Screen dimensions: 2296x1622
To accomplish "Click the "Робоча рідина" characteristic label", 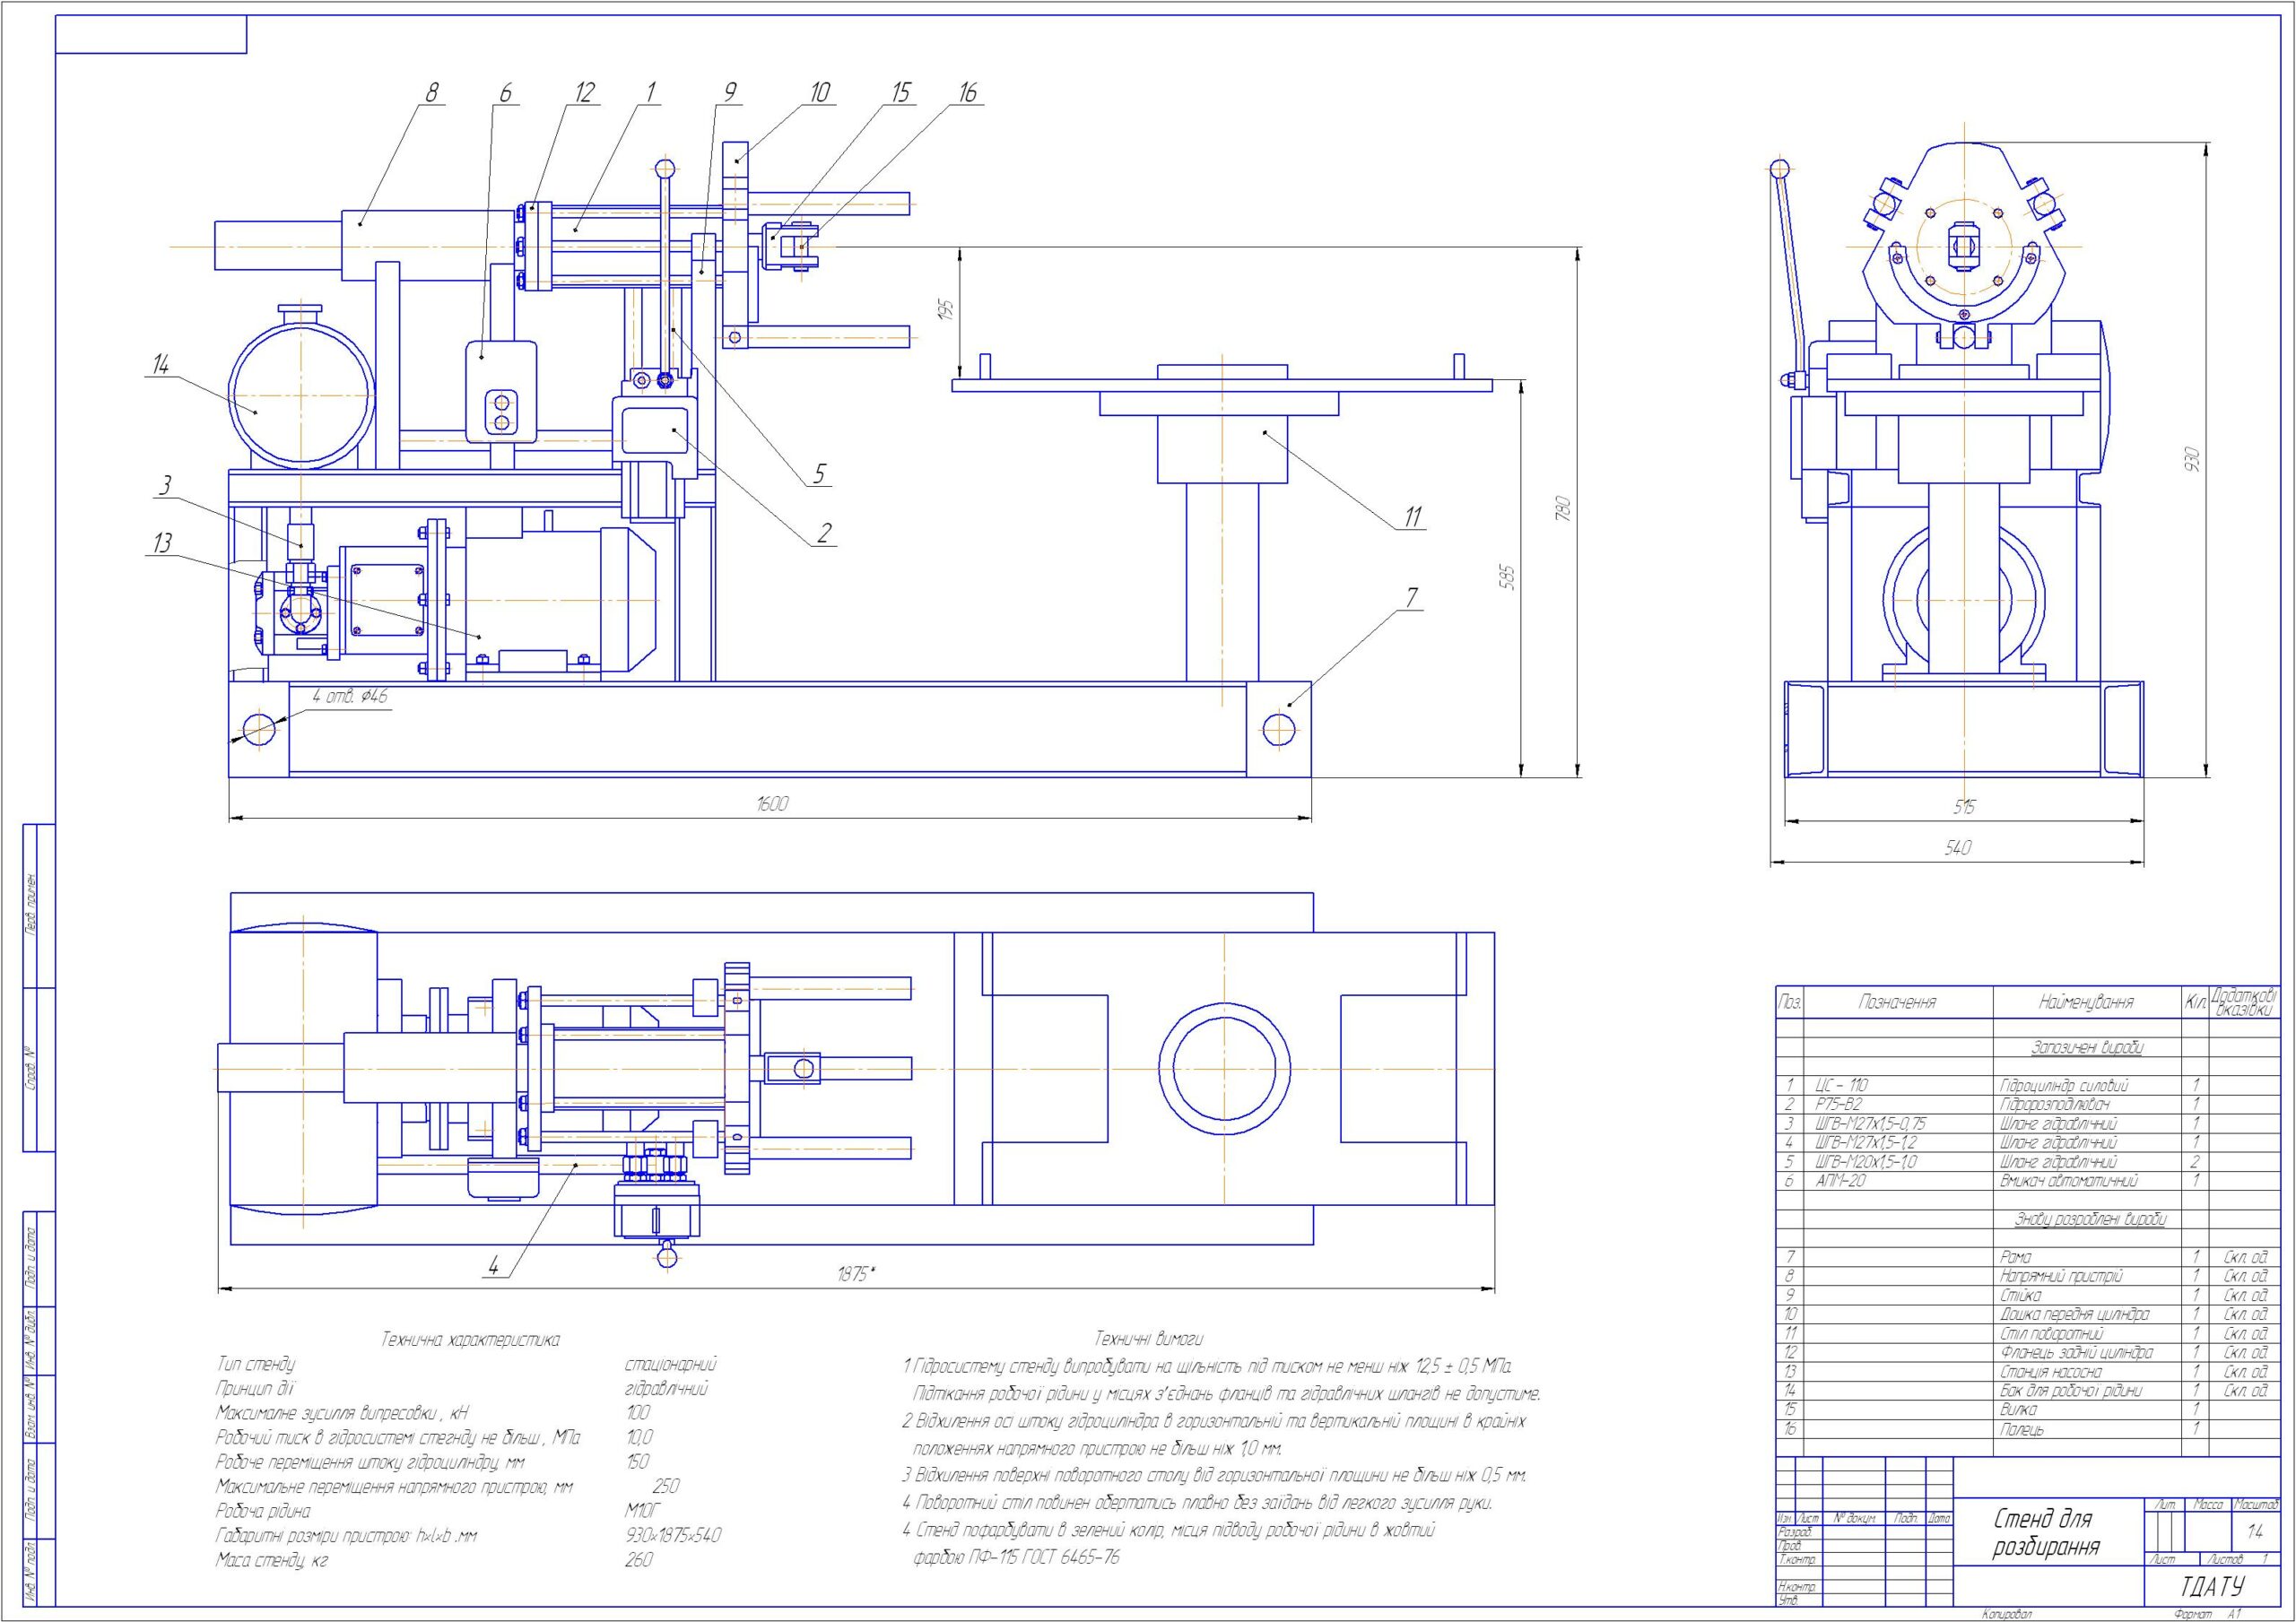I will pyautogui.click(x=263, y=1511).
